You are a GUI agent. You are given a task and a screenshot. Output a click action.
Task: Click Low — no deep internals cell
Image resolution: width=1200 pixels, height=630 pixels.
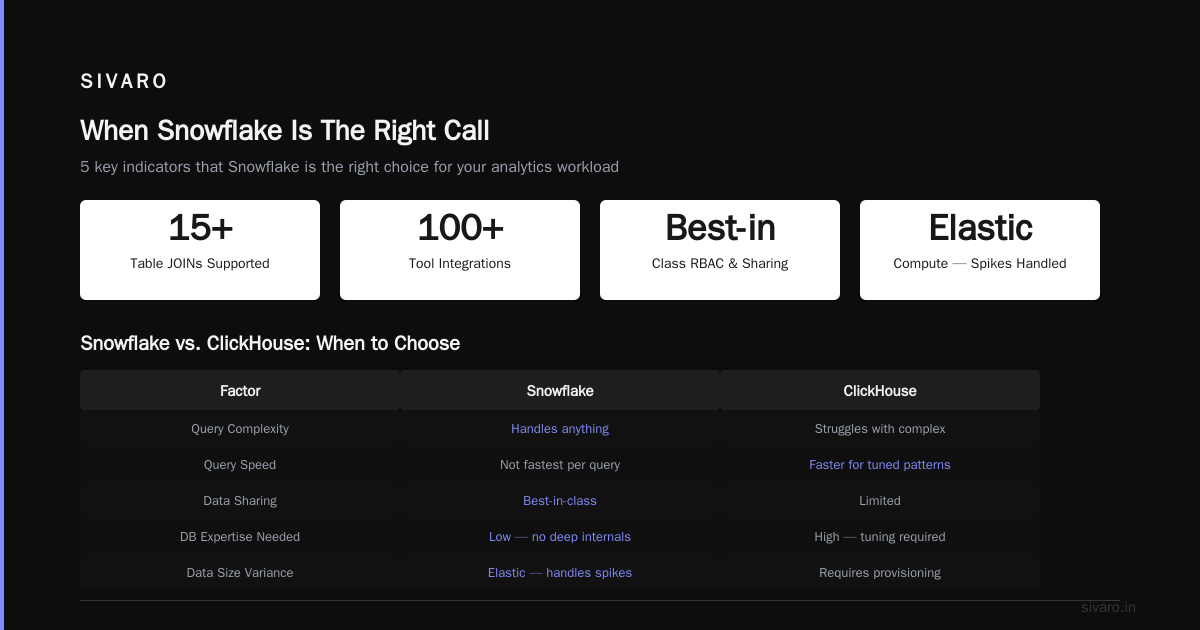tap(560, 536)
